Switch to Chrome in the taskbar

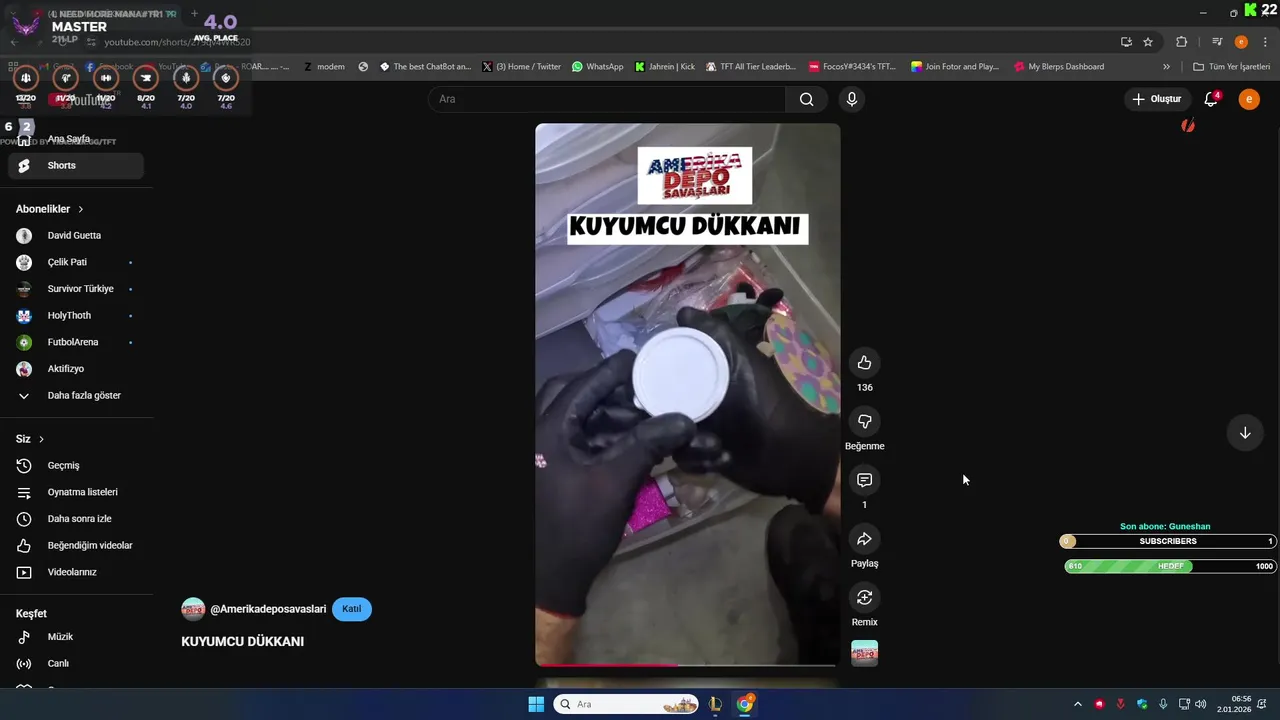(x=745, y=704)
